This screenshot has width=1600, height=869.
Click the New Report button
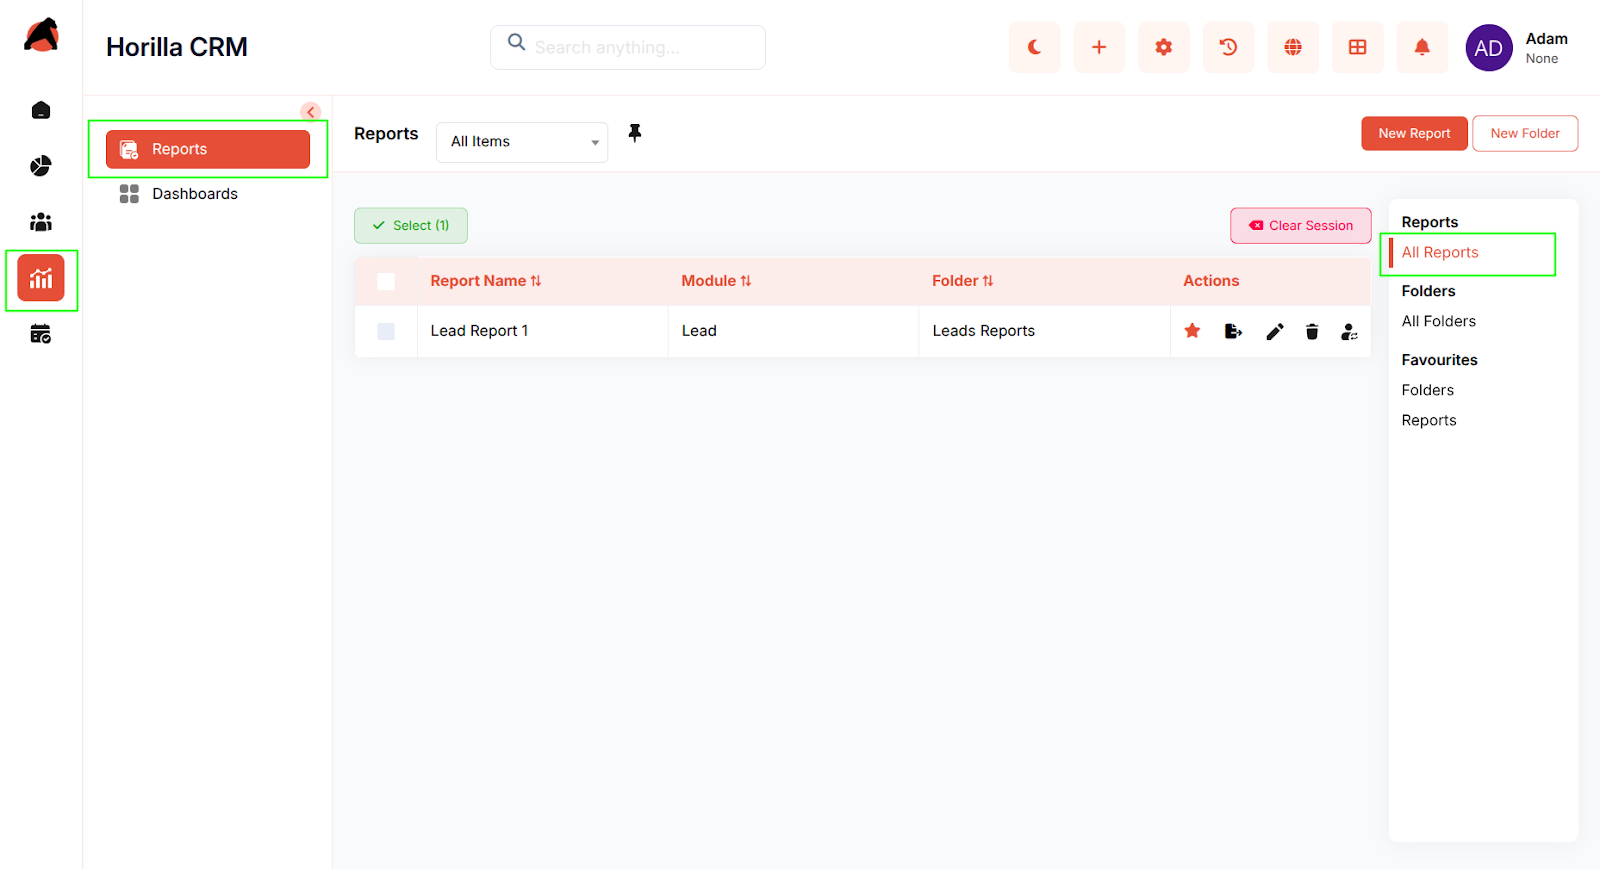(x=1413, y=133)
